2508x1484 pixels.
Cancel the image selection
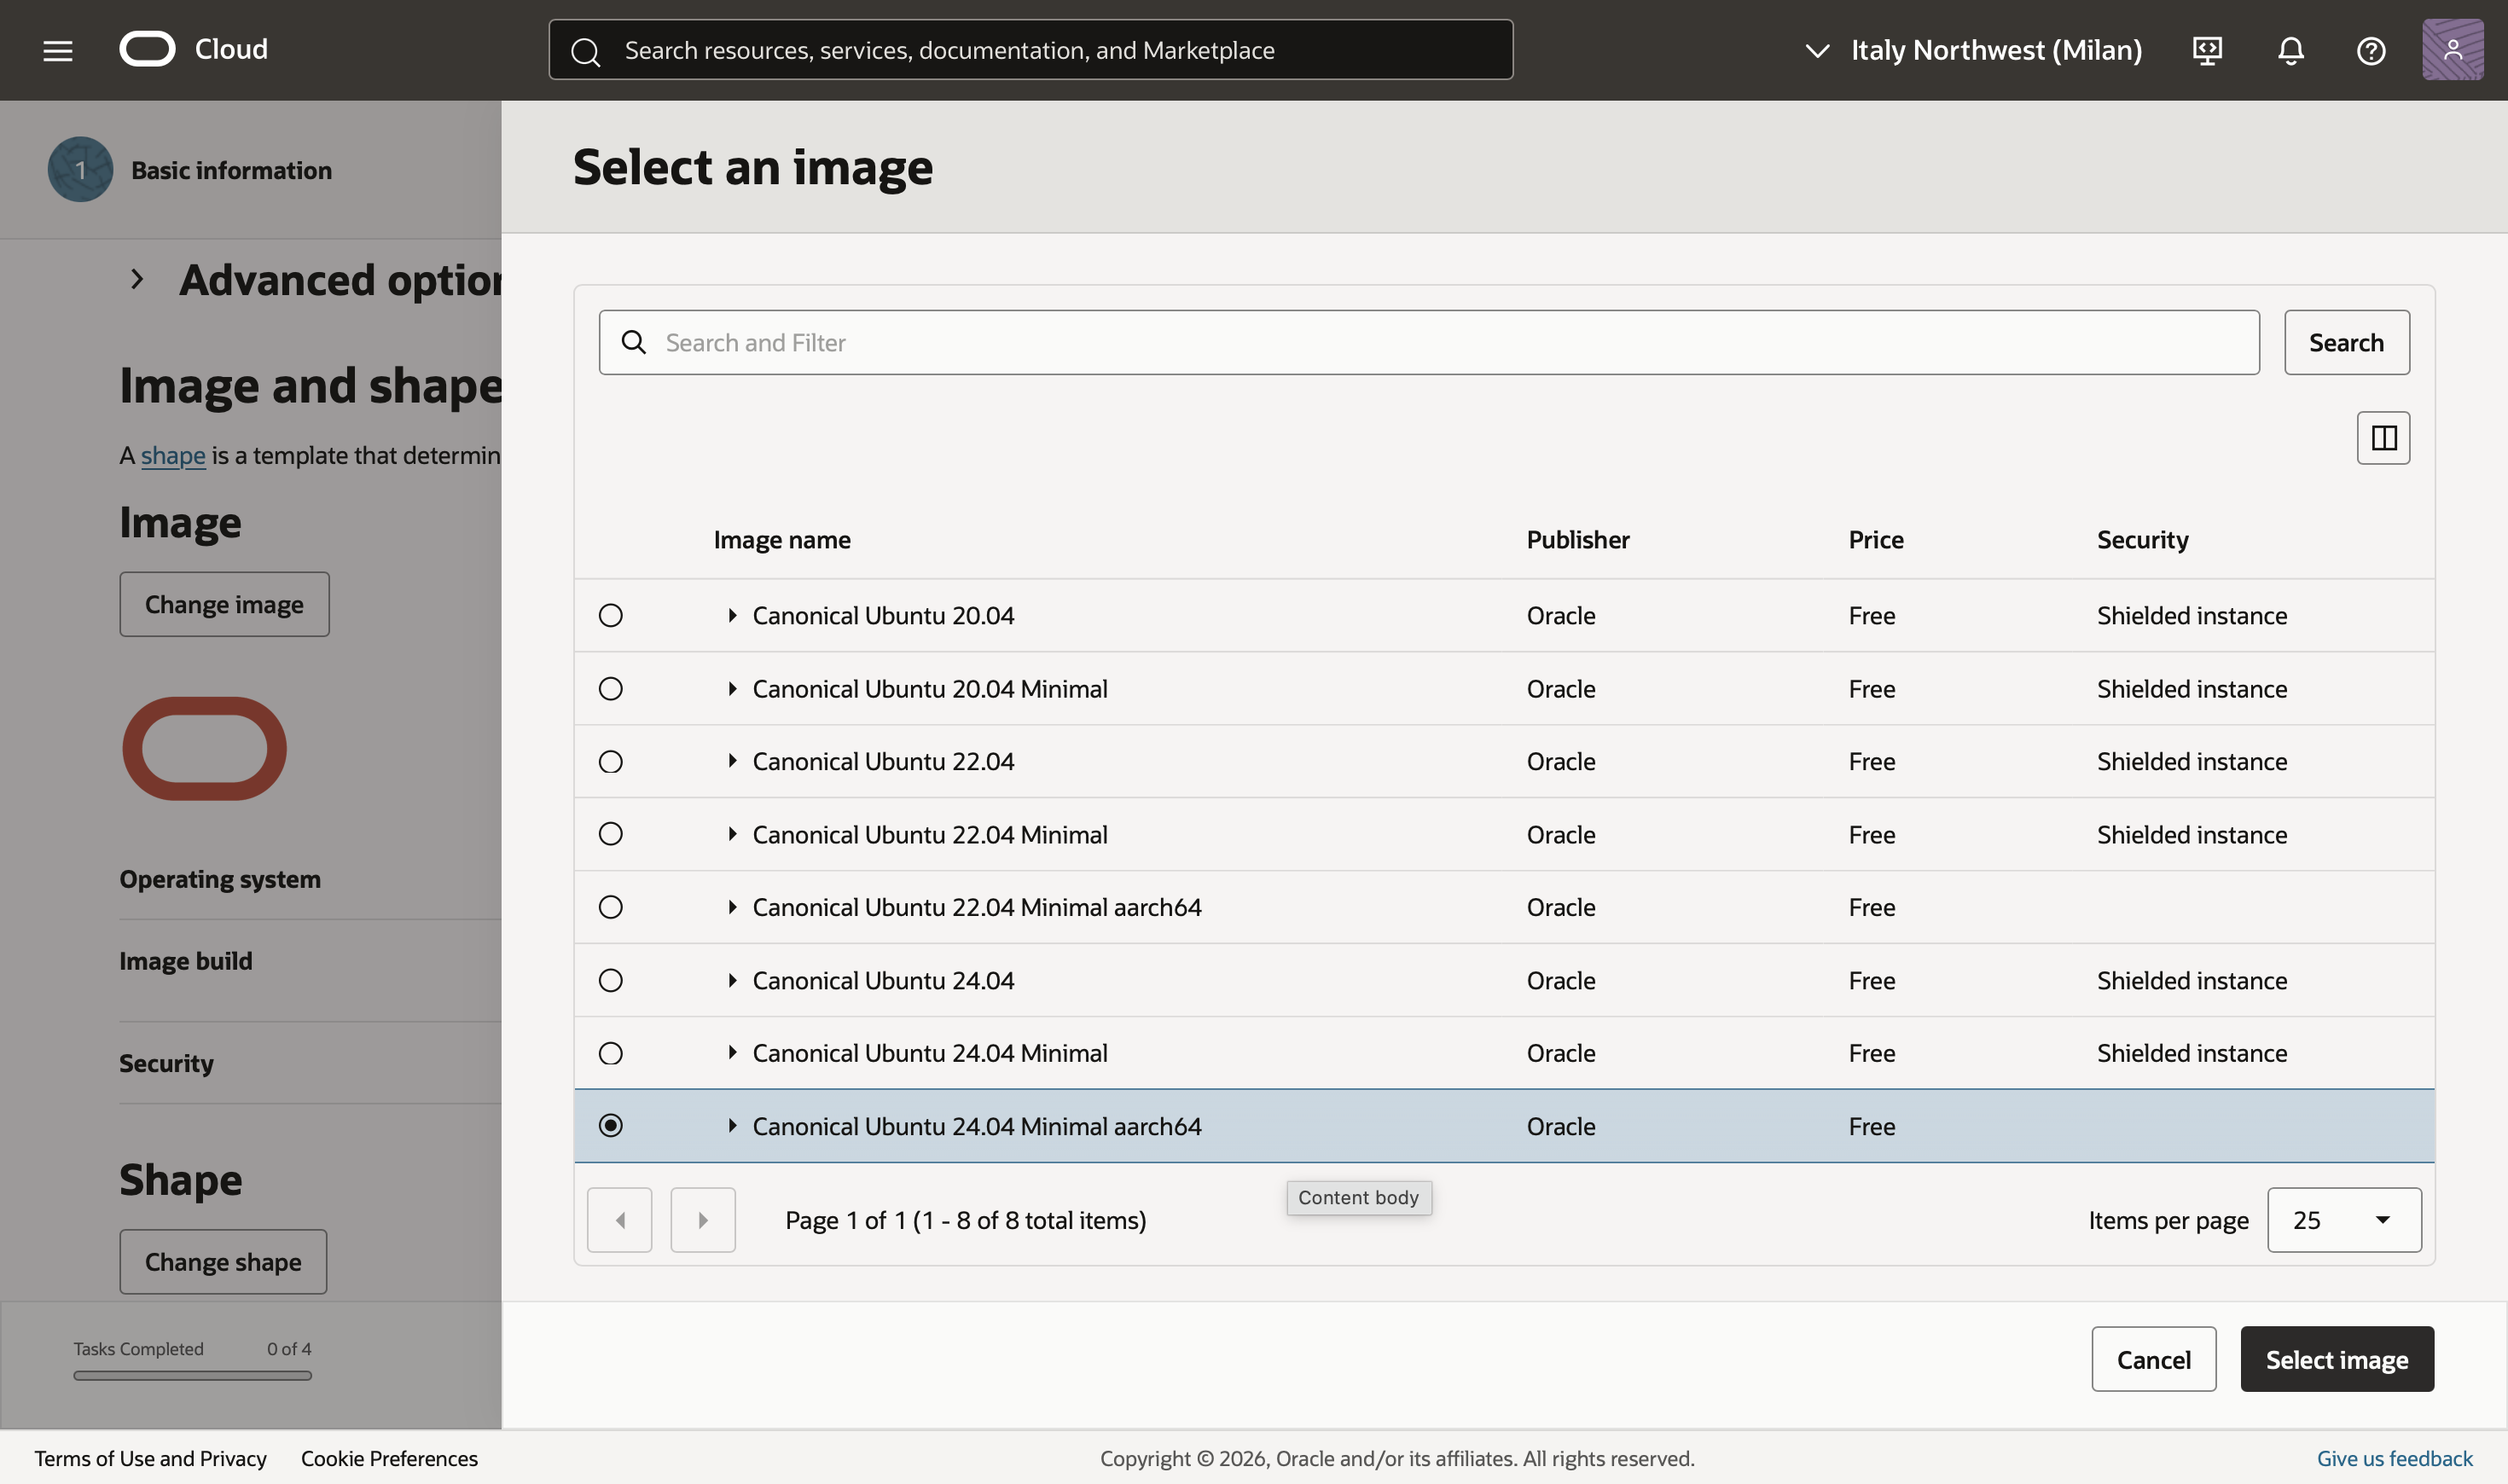coord(2153,1360)
